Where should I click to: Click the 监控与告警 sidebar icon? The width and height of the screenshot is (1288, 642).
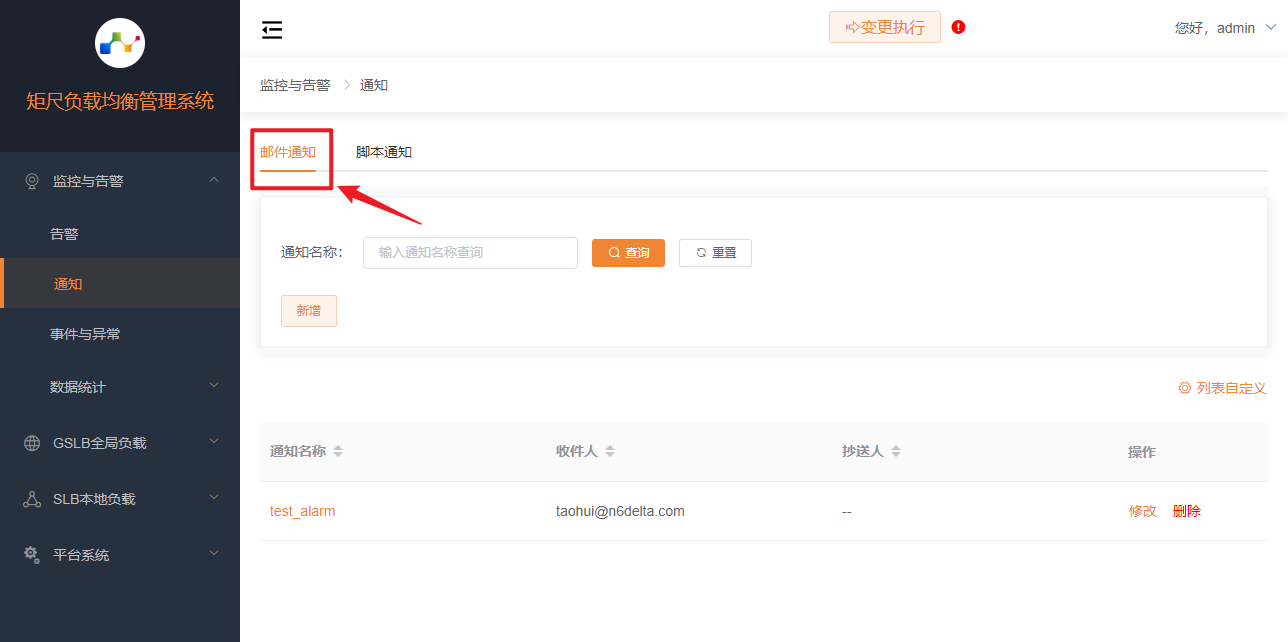pos(32,181)
